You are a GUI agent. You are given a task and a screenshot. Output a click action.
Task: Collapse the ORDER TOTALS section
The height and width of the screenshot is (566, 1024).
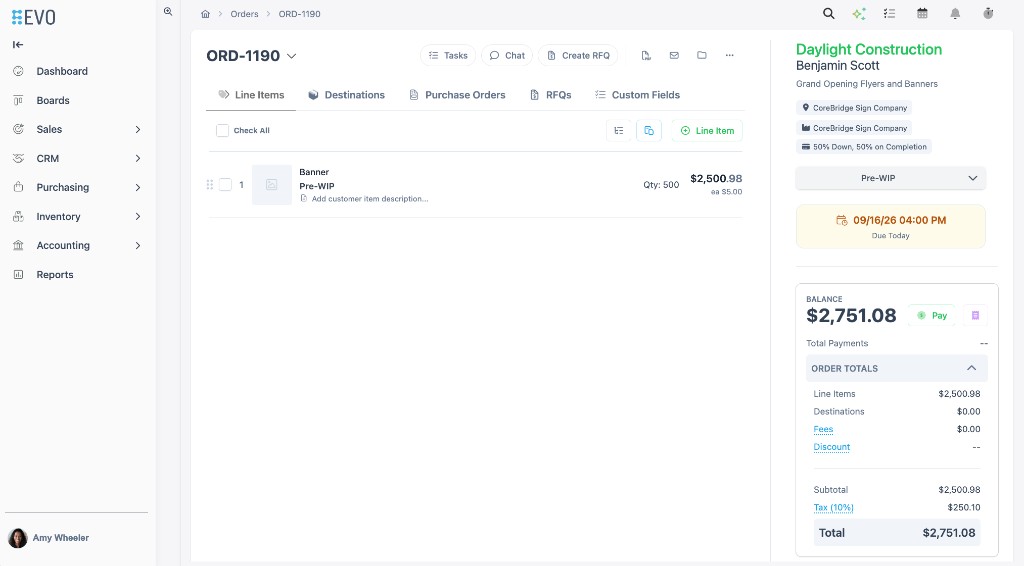(x=897, y=368)
